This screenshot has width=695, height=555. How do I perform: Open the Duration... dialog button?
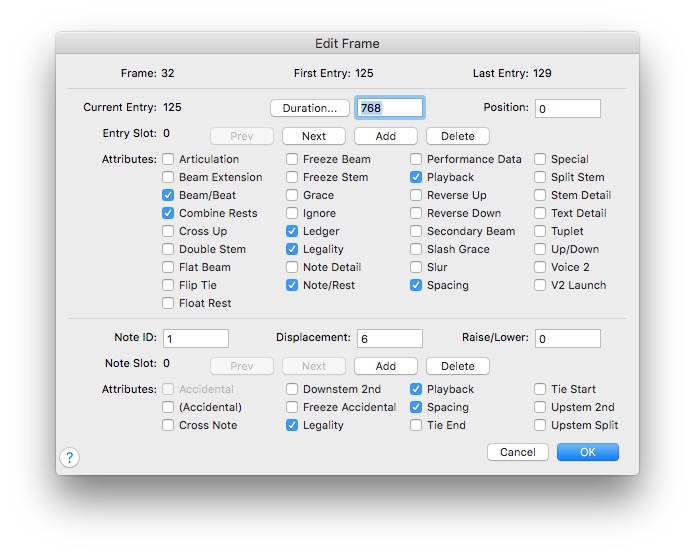click(x=310, y=108)
